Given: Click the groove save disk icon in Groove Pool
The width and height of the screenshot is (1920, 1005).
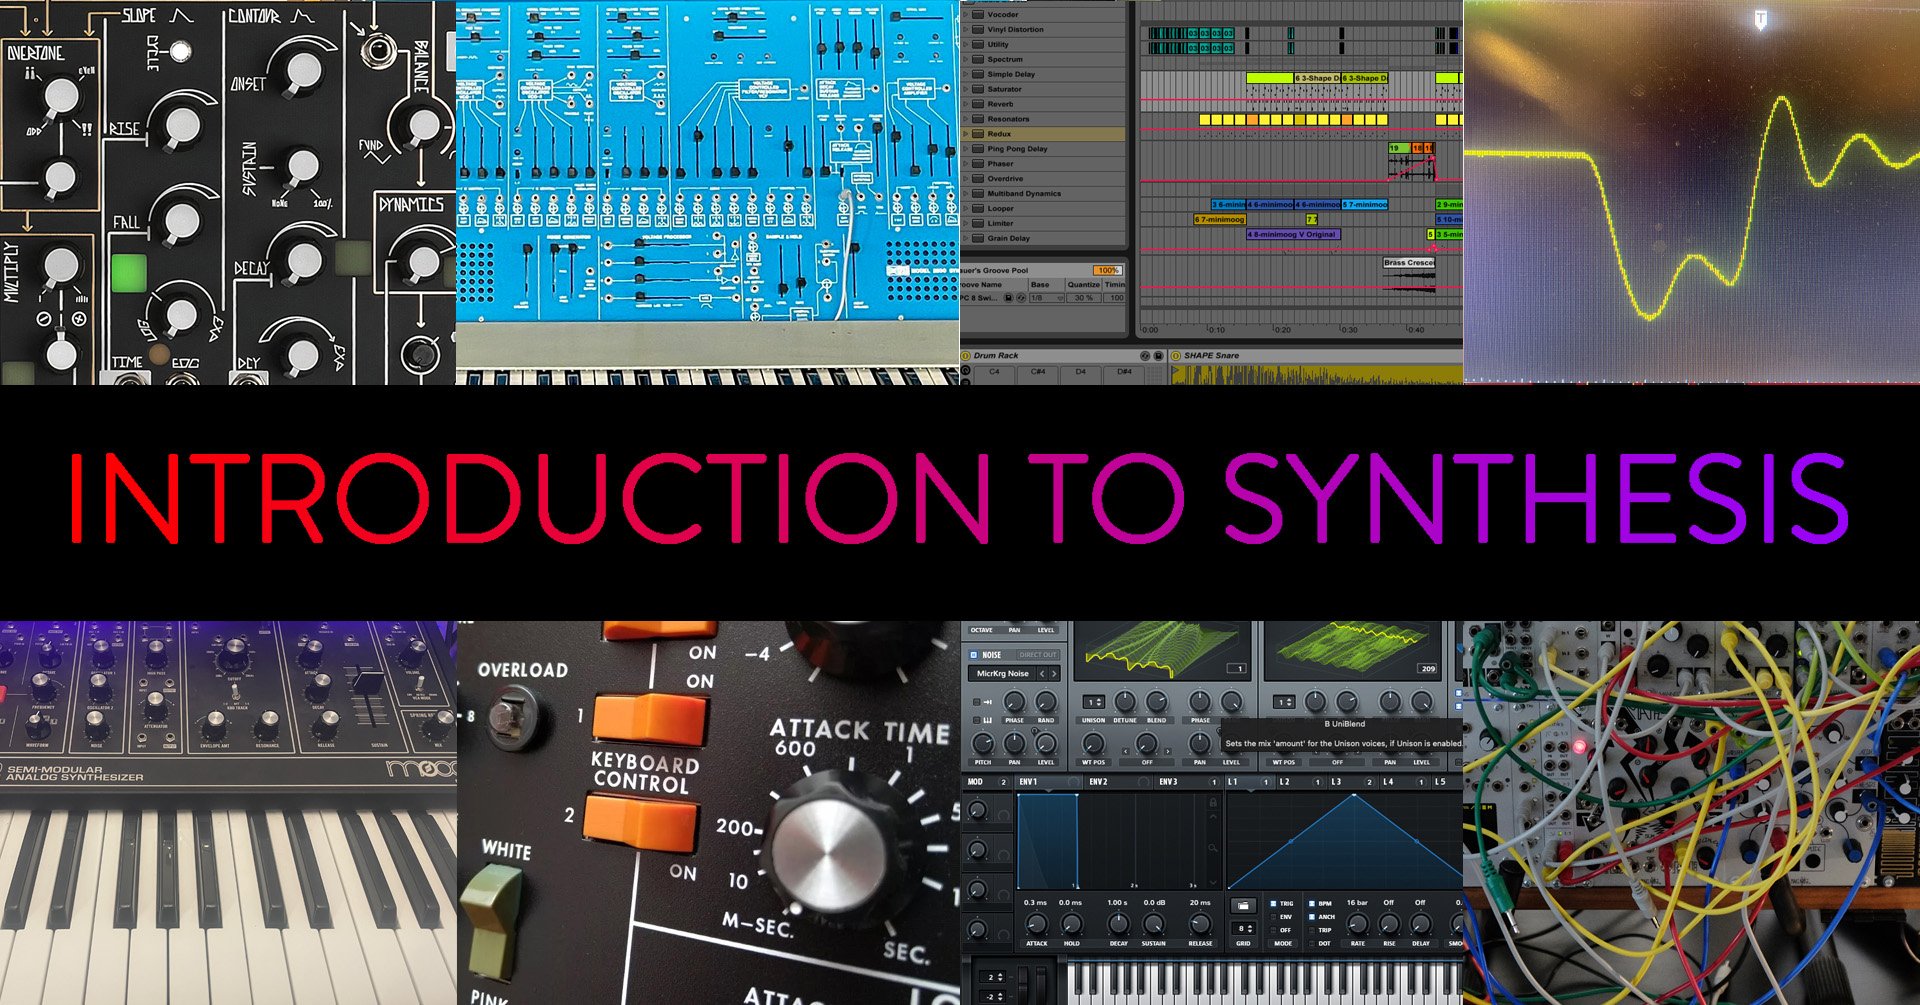Looking at the screenshot, I should click(x=1008, y=298).
